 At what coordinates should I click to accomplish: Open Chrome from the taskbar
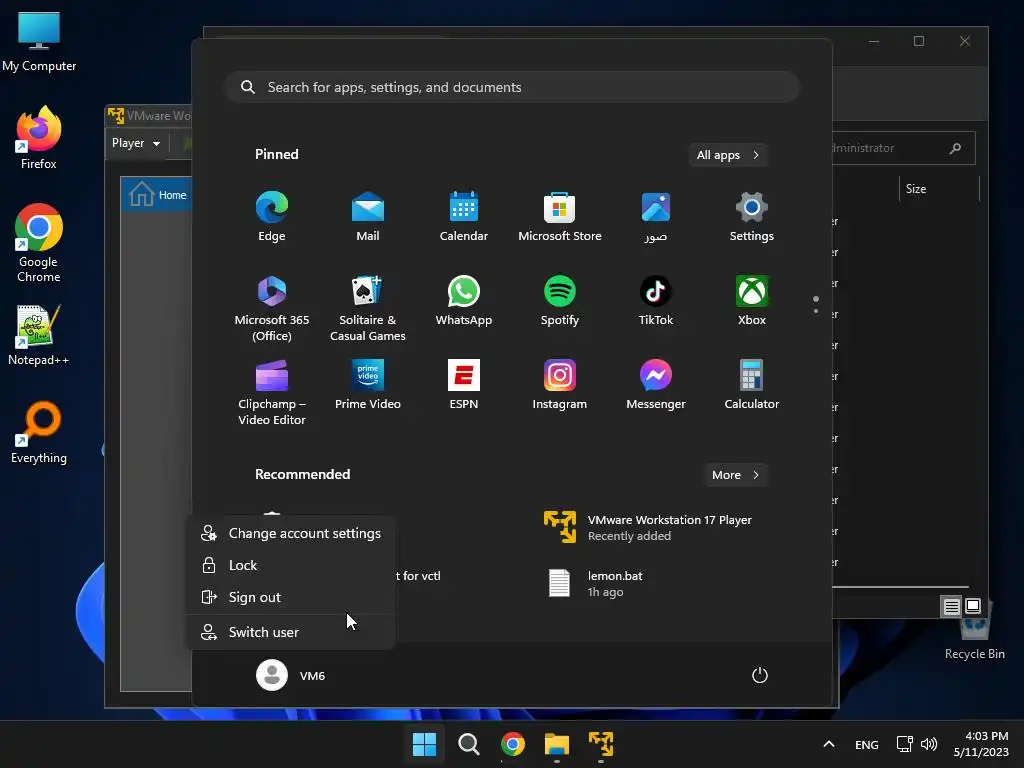point(513,744)
